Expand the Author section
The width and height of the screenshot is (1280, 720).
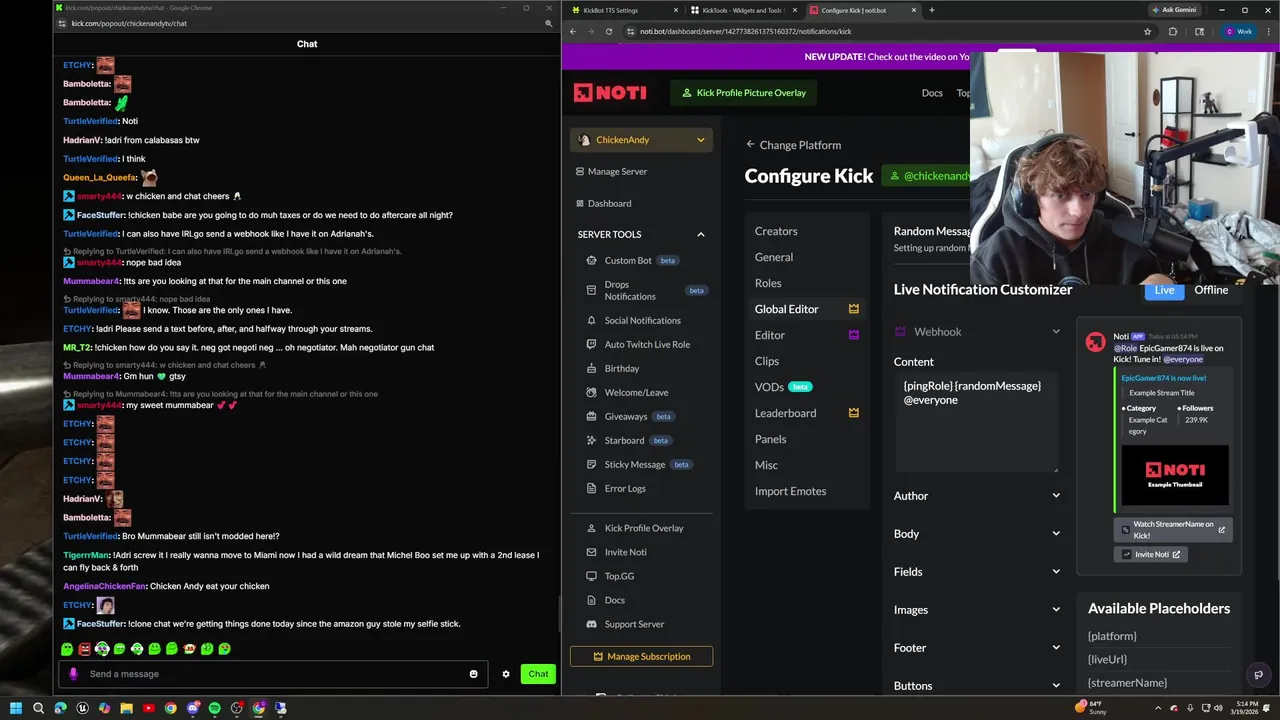pos(977,496)
